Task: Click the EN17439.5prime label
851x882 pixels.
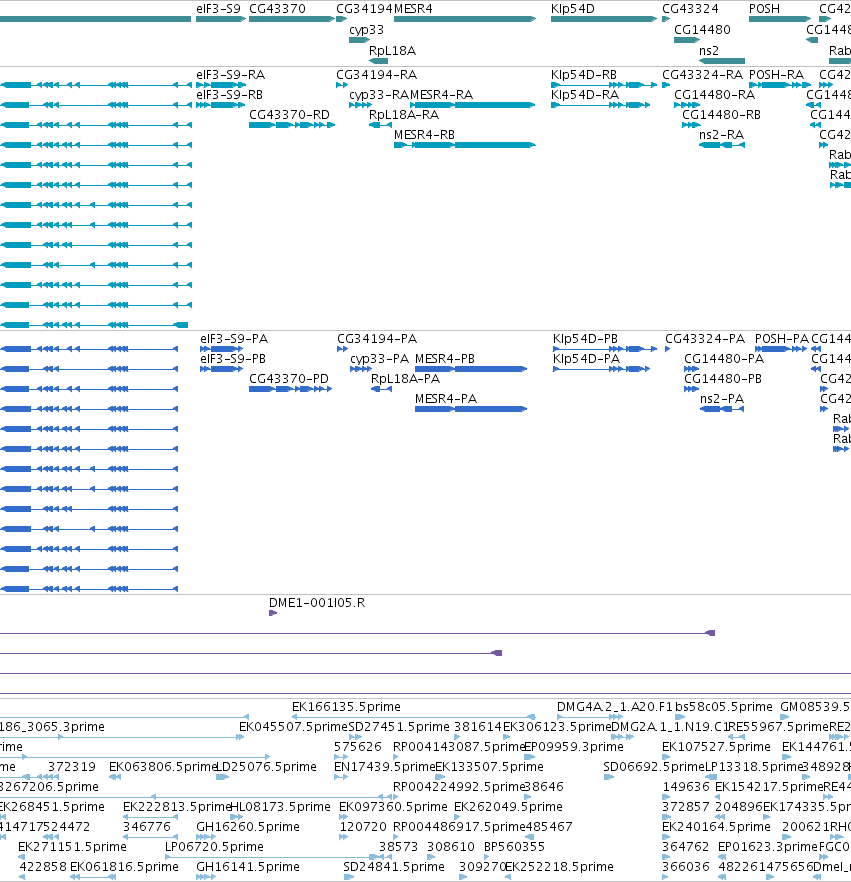Action: pyautogui.click(x=385, y=767)
